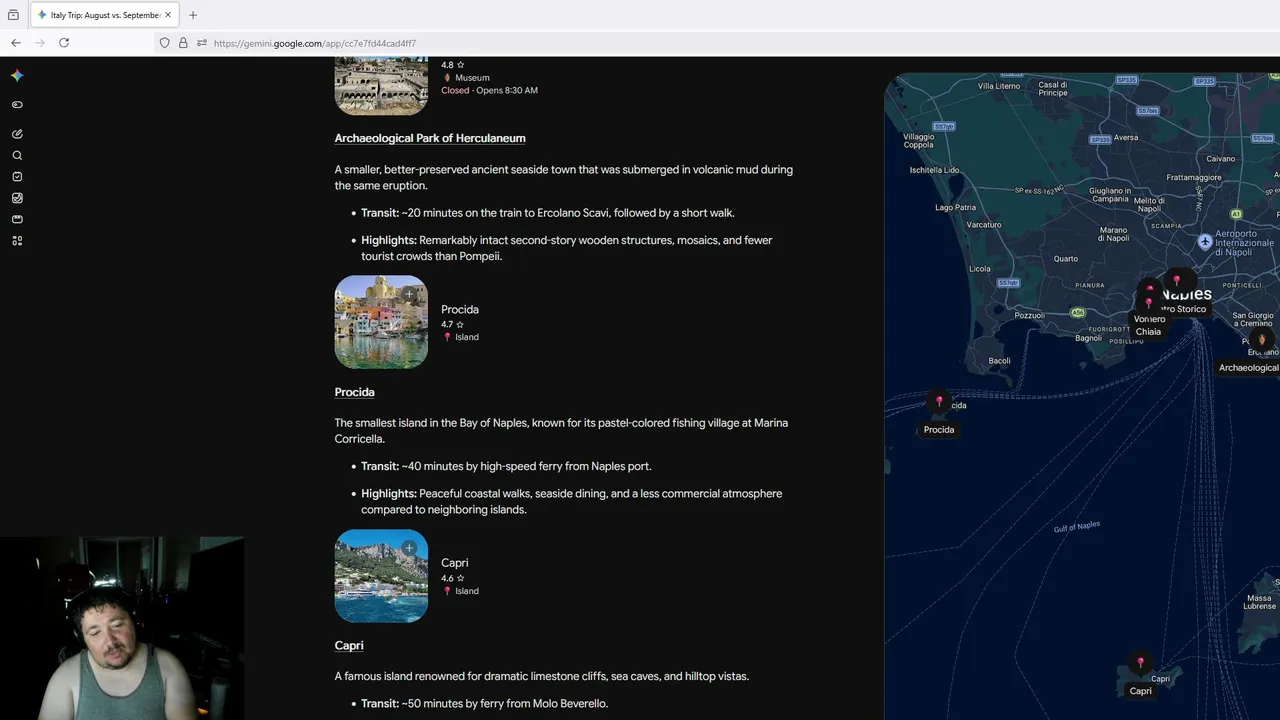The image size is (1280, 720).
Task: Open the sidebar search magnifier icon
Action: click(17, 156)
